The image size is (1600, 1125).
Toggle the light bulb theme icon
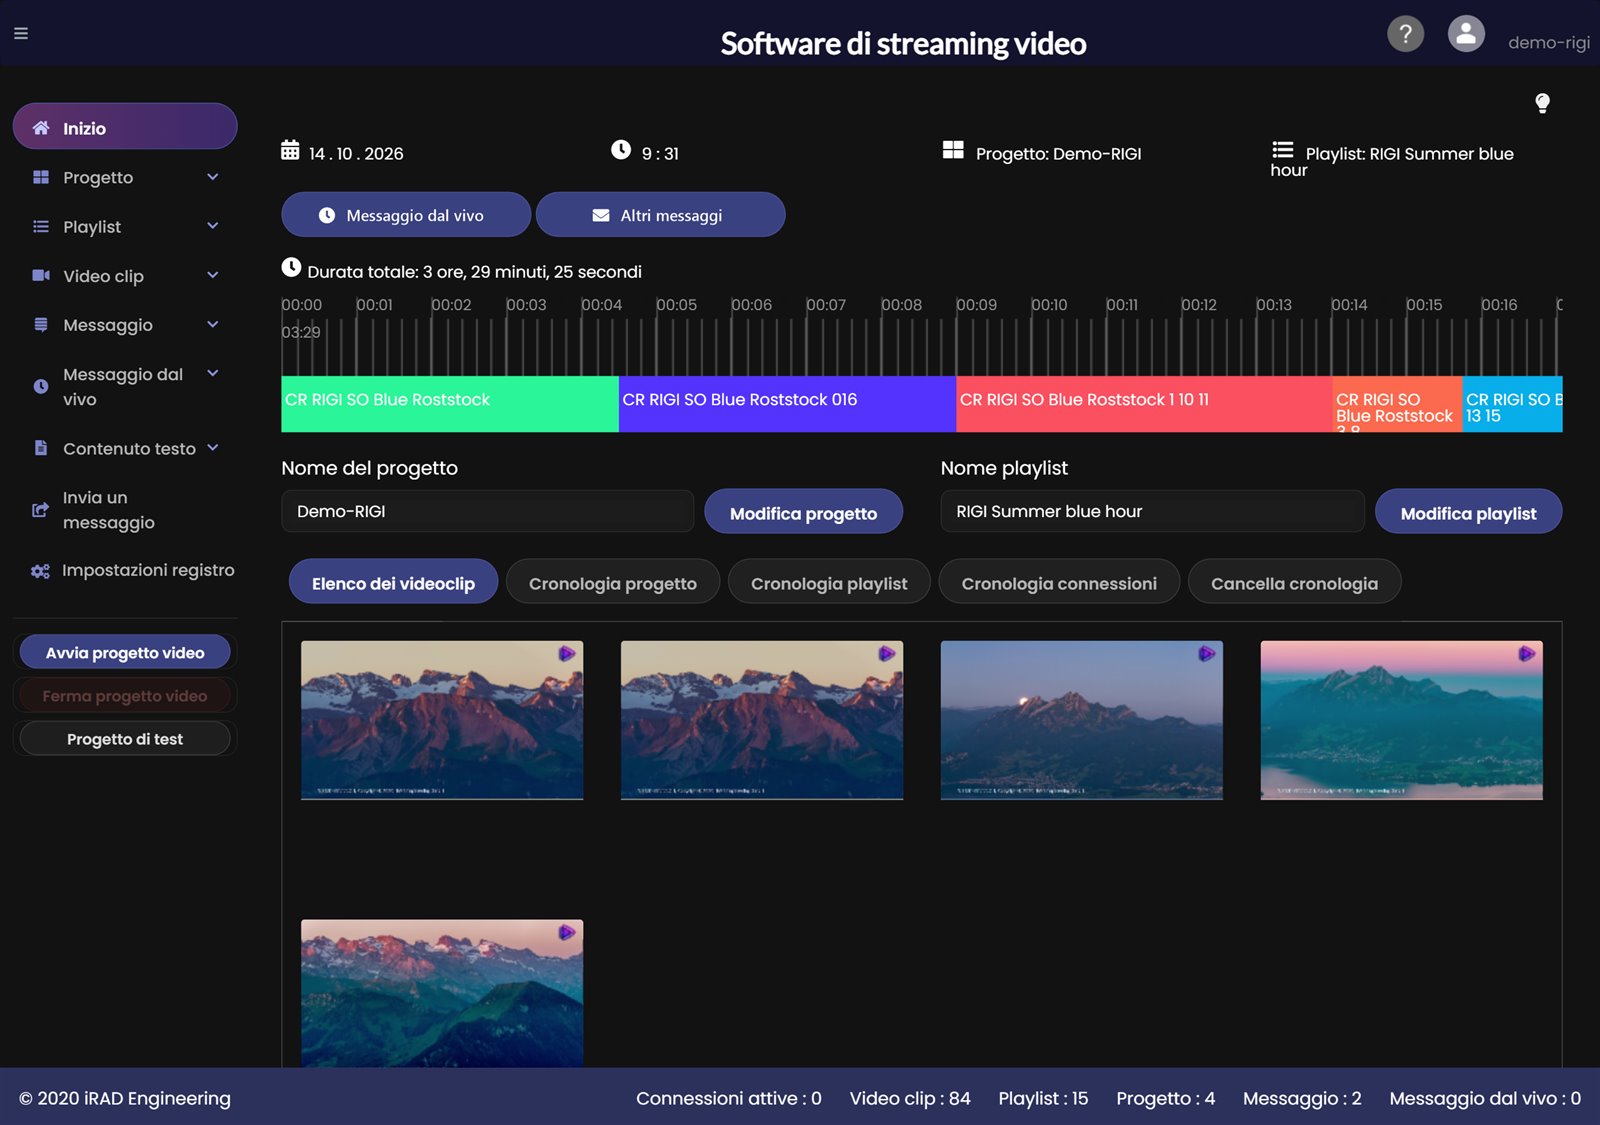(x=1542, y=103)
